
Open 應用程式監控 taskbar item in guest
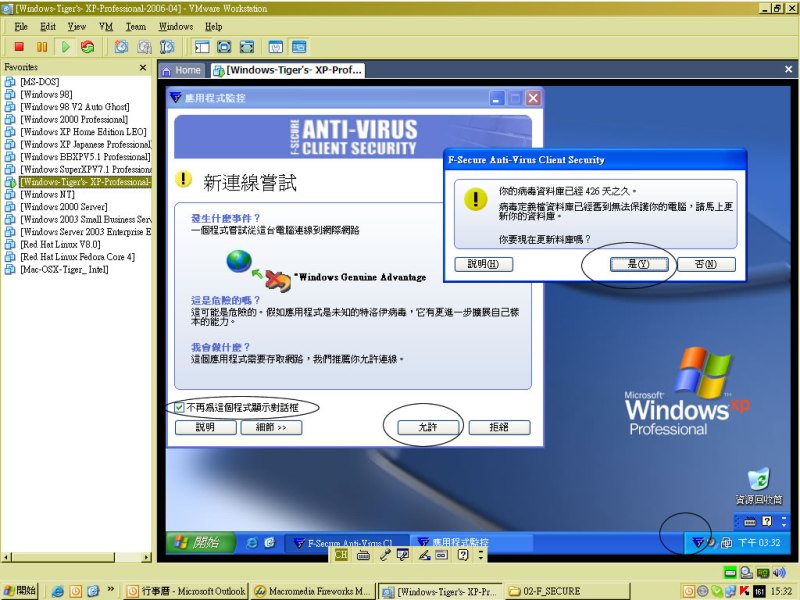point(471,543)
